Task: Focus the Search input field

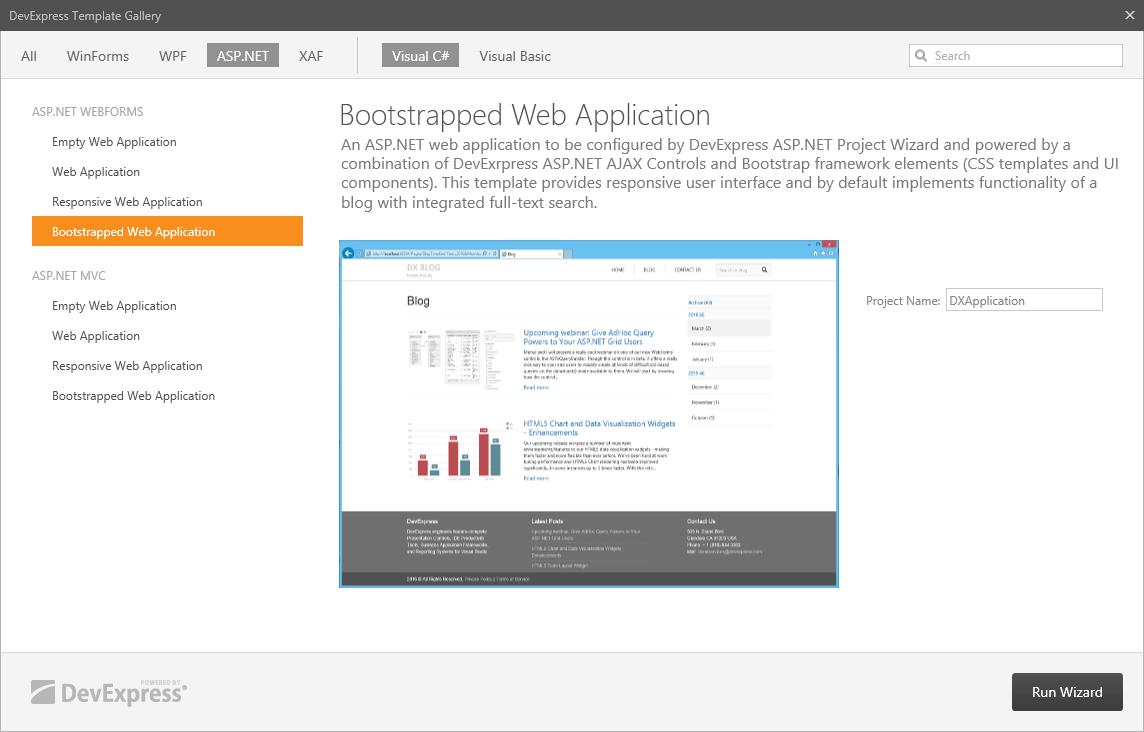Action: click(1016, 55)
